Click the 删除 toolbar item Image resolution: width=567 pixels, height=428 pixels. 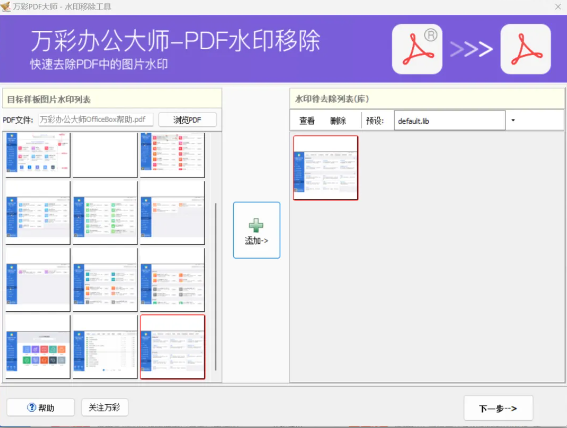pyautogui.click(x=338, y=121)
